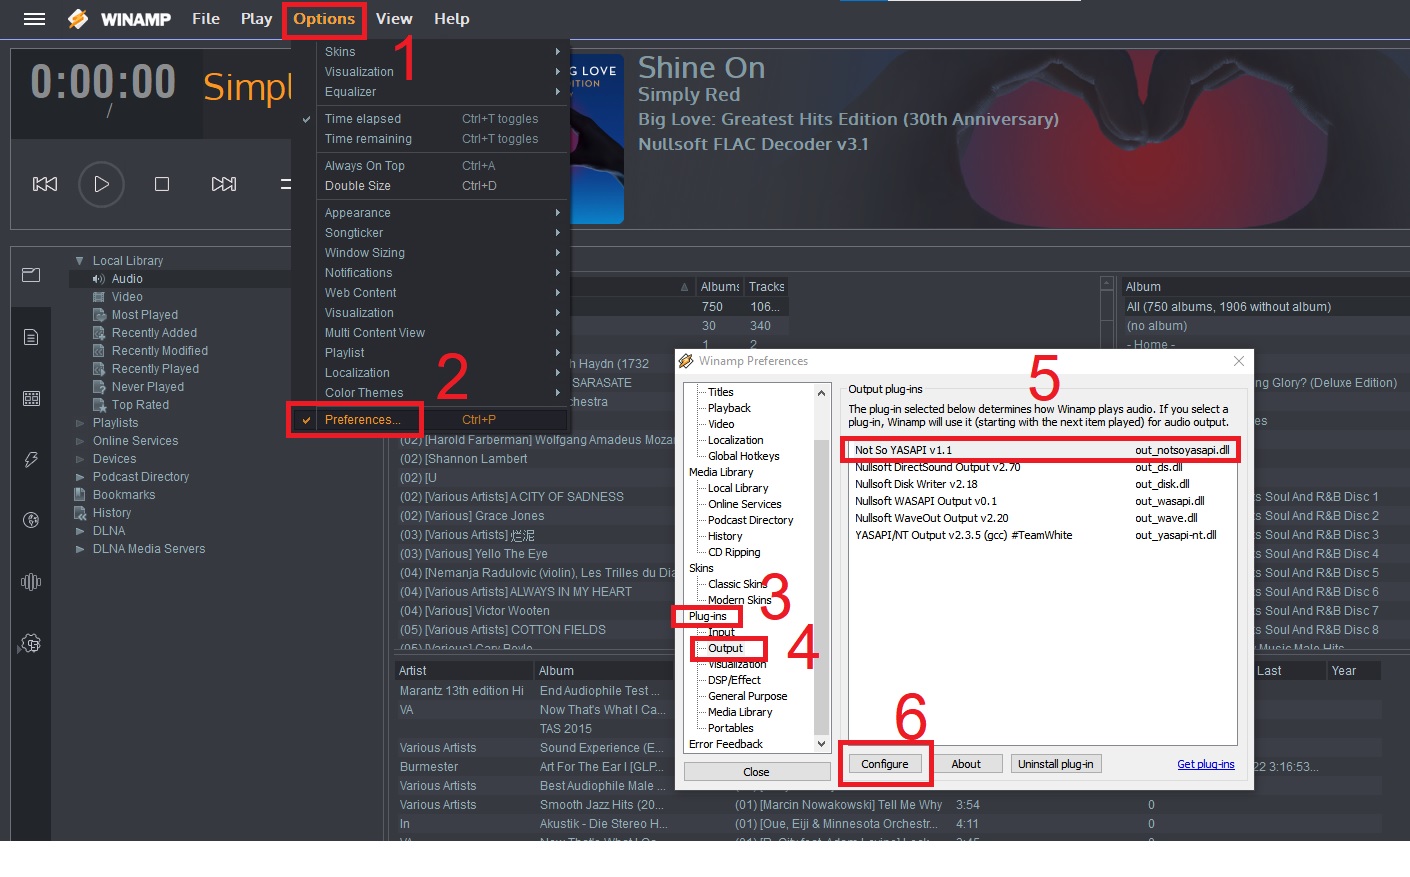Click Close button in Preferences dialog
Image resolution: width=1410 pixels, height=877 pixels.
point(757,772)
